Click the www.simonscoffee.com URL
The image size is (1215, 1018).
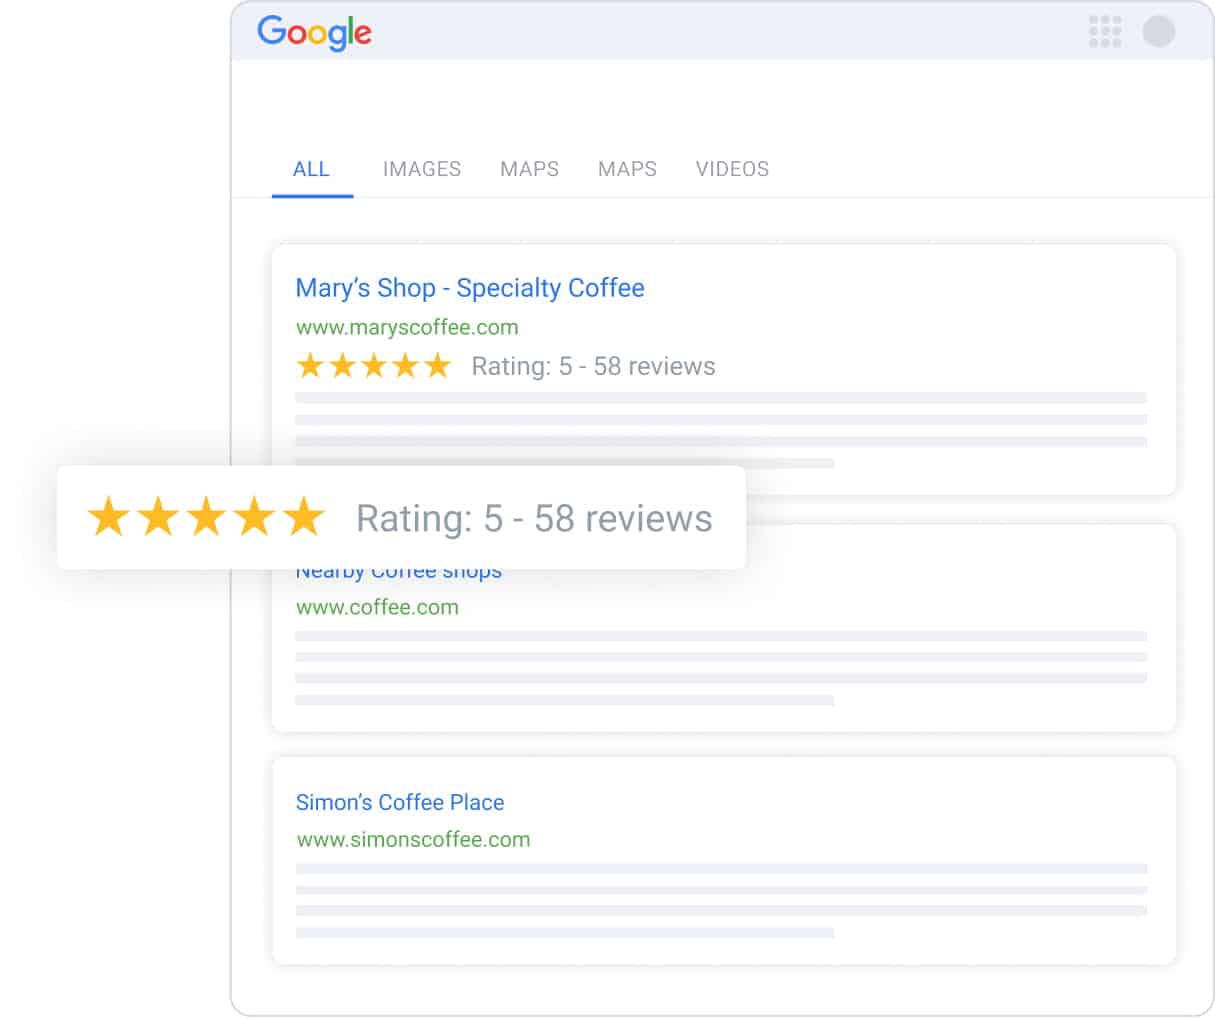click(x=413, y=839)
